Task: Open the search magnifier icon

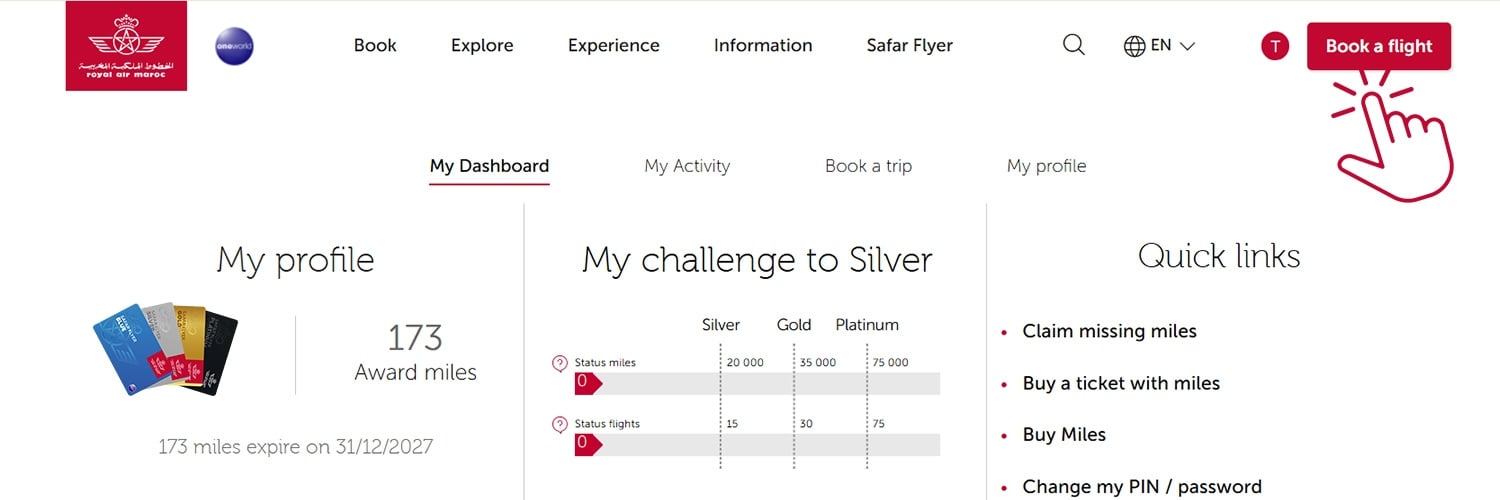Action: (x=1073, y=45)
